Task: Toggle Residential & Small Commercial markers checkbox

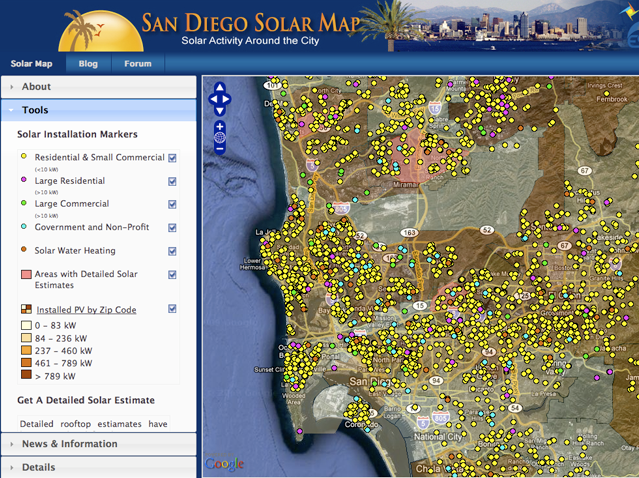Action: point(172,158)
